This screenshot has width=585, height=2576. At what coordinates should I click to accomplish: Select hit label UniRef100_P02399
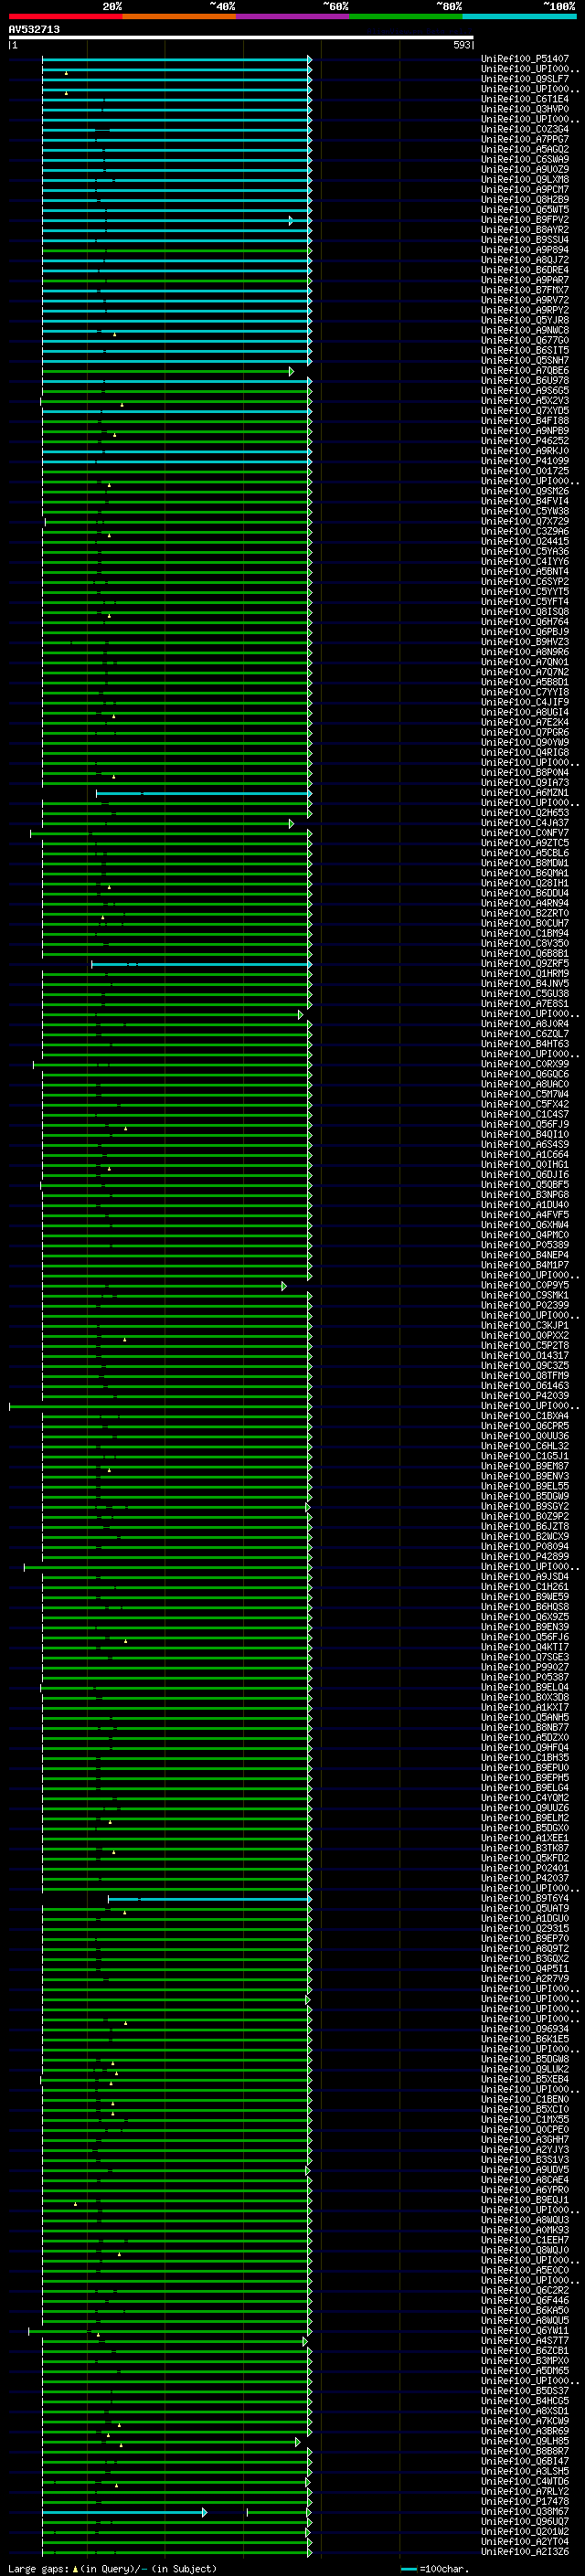click(x=525, y=1305)
